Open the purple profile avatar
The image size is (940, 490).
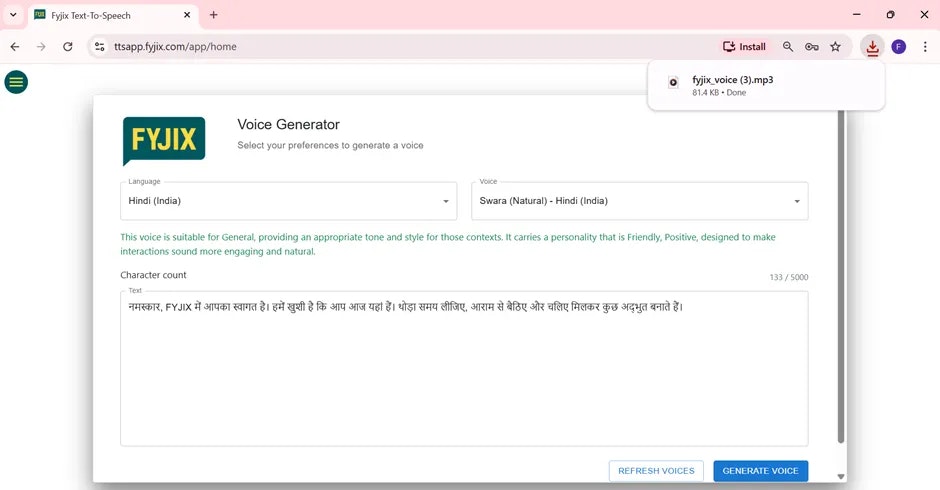[x=898, y=47]
